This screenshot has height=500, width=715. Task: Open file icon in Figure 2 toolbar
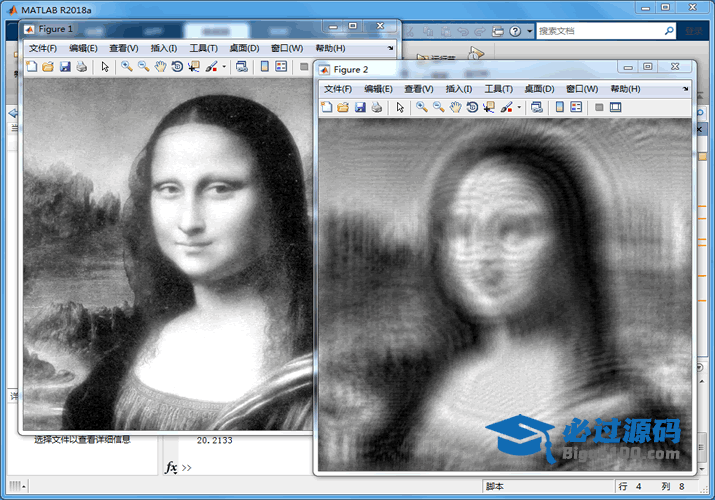coord(343,107)
